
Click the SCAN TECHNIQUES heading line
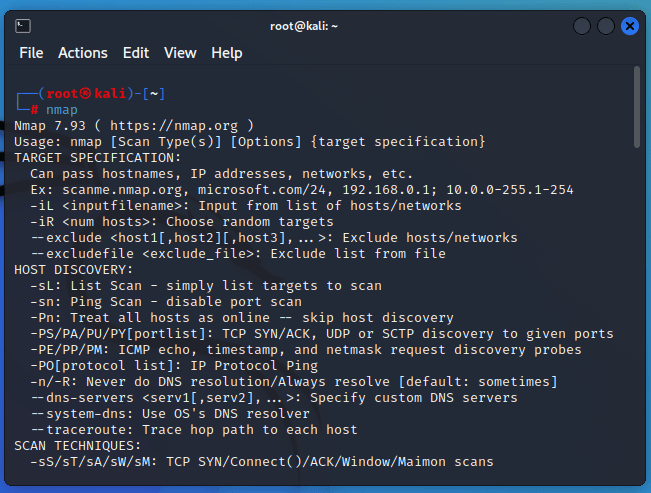point(78,446)
